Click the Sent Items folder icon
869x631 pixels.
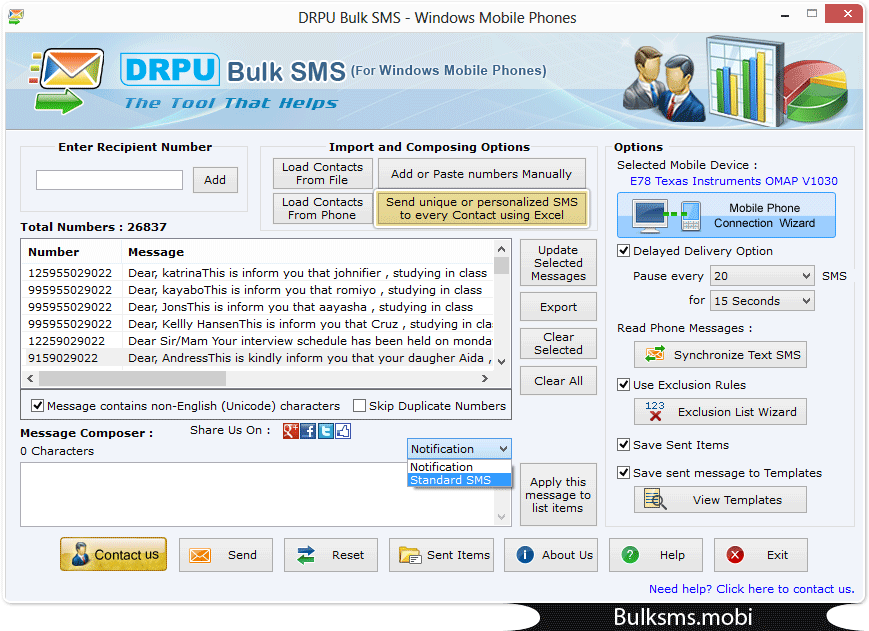pos(410,555)
